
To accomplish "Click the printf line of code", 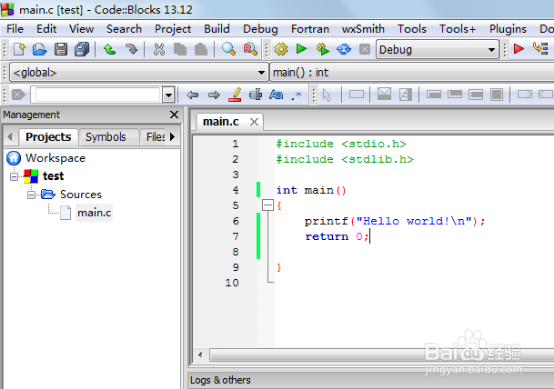I will pyautogui.click(x=395, y=221).
